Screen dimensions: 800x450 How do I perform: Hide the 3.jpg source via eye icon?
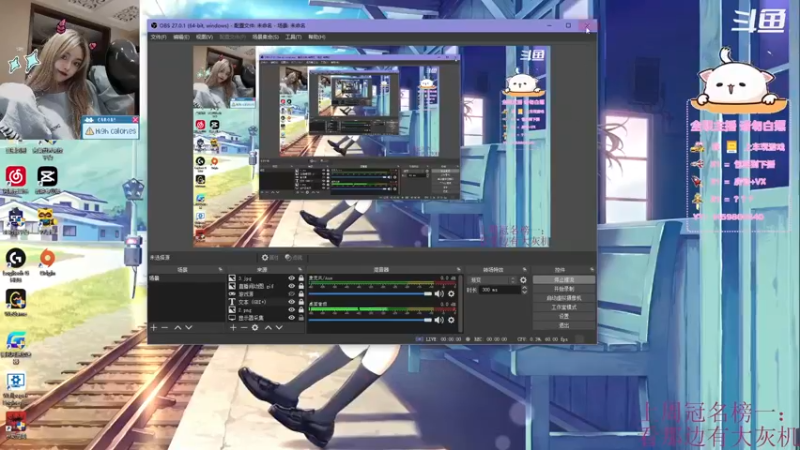[291, 279]
